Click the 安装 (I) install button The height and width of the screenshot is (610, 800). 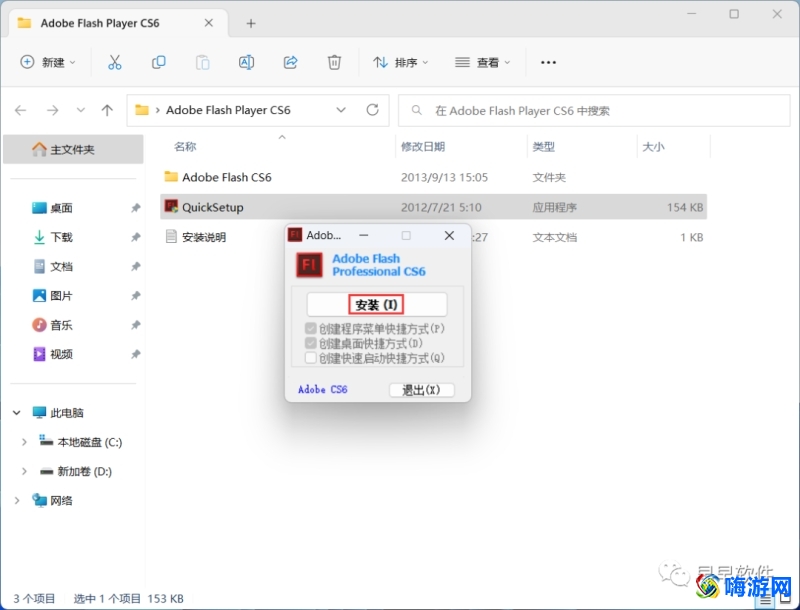pos(377,304)
